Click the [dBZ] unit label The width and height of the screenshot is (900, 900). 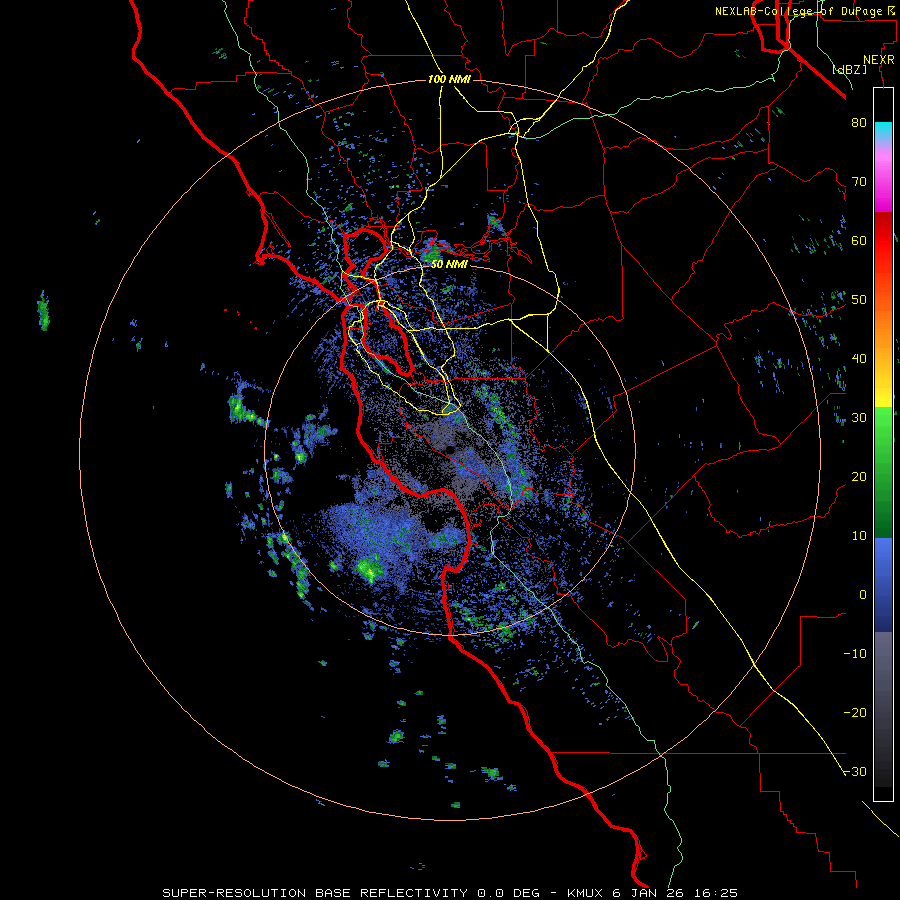pyautogui.click(x=850, y=69)
